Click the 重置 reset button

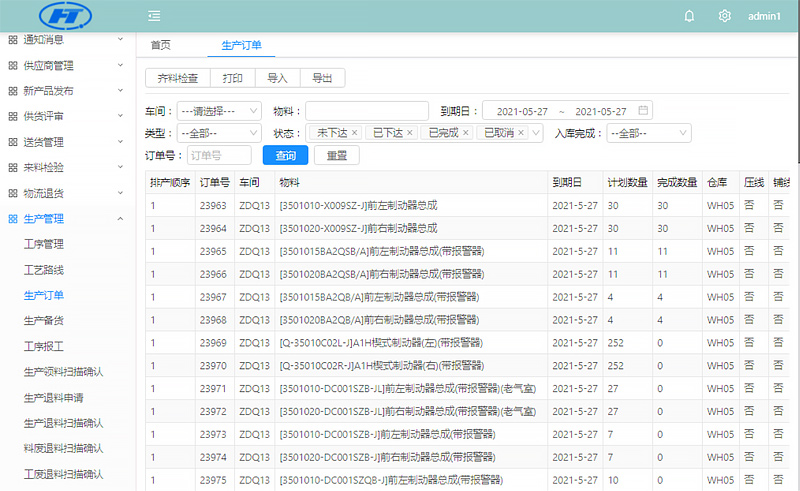pyautogui.click(x=337, y=155)
